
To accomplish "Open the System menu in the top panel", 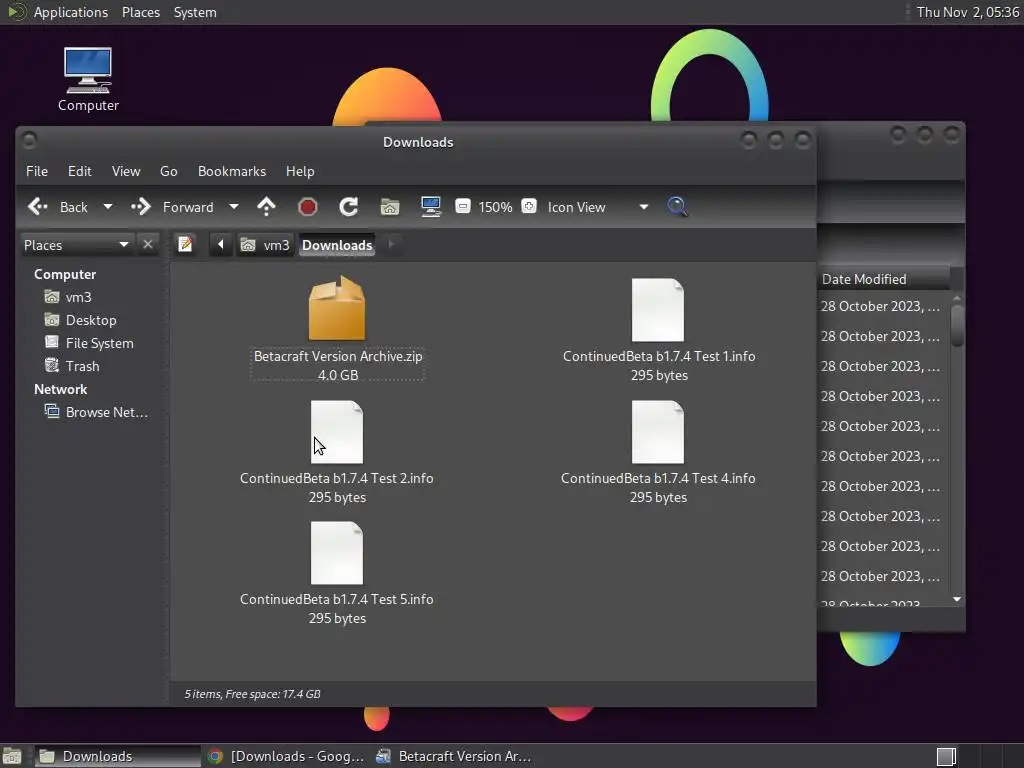I will [x=195, y=12].
